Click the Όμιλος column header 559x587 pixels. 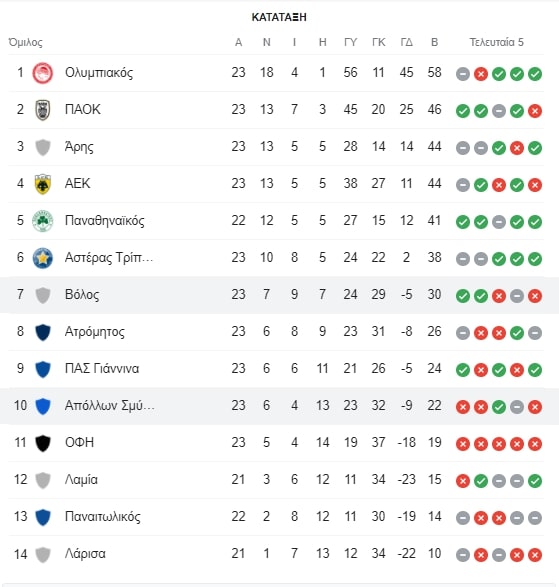[25, 42]
